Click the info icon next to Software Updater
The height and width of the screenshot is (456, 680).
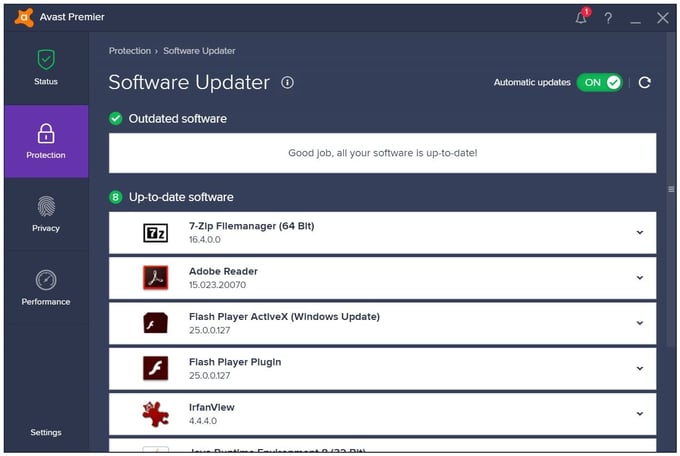coord(288,83)
